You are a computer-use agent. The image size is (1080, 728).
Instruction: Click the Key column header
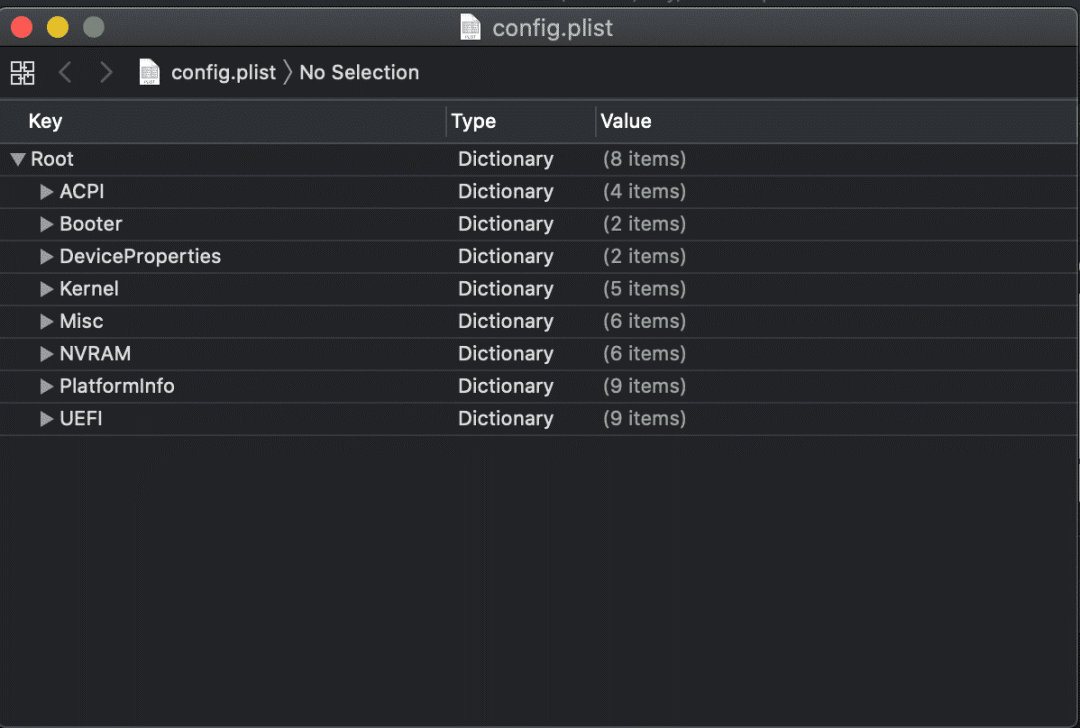45,121
